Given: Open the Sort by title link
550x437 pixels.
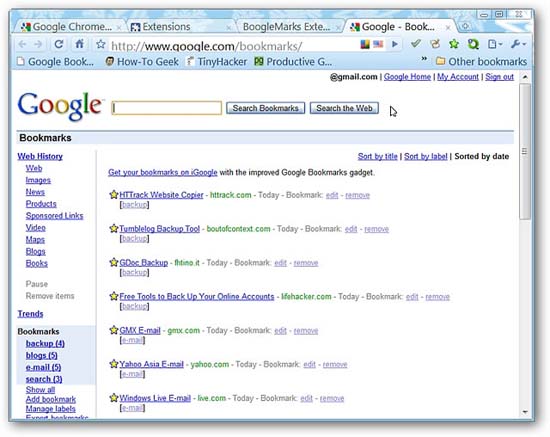Looking at the screenshot, I should [377, 156].
